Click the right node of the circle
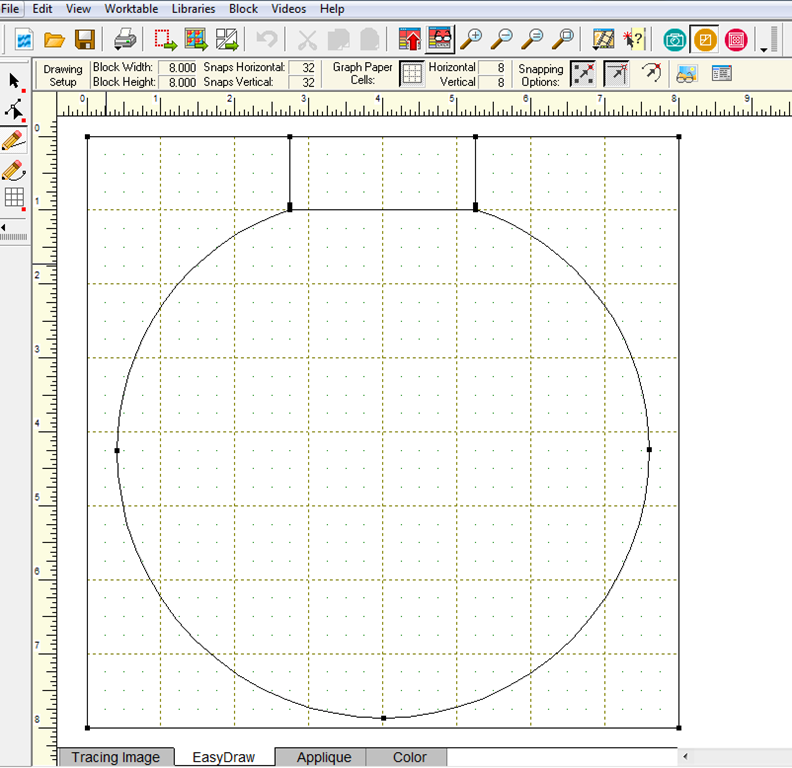 [649, 449]
